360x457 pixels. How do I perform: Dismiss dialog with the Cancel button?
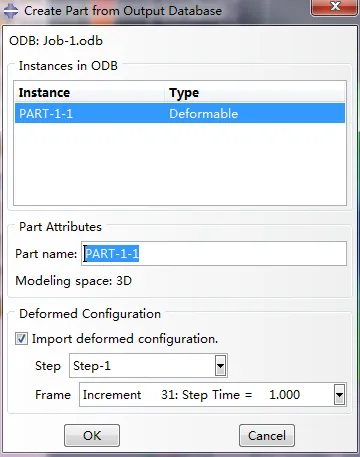(x=267, y=435)
